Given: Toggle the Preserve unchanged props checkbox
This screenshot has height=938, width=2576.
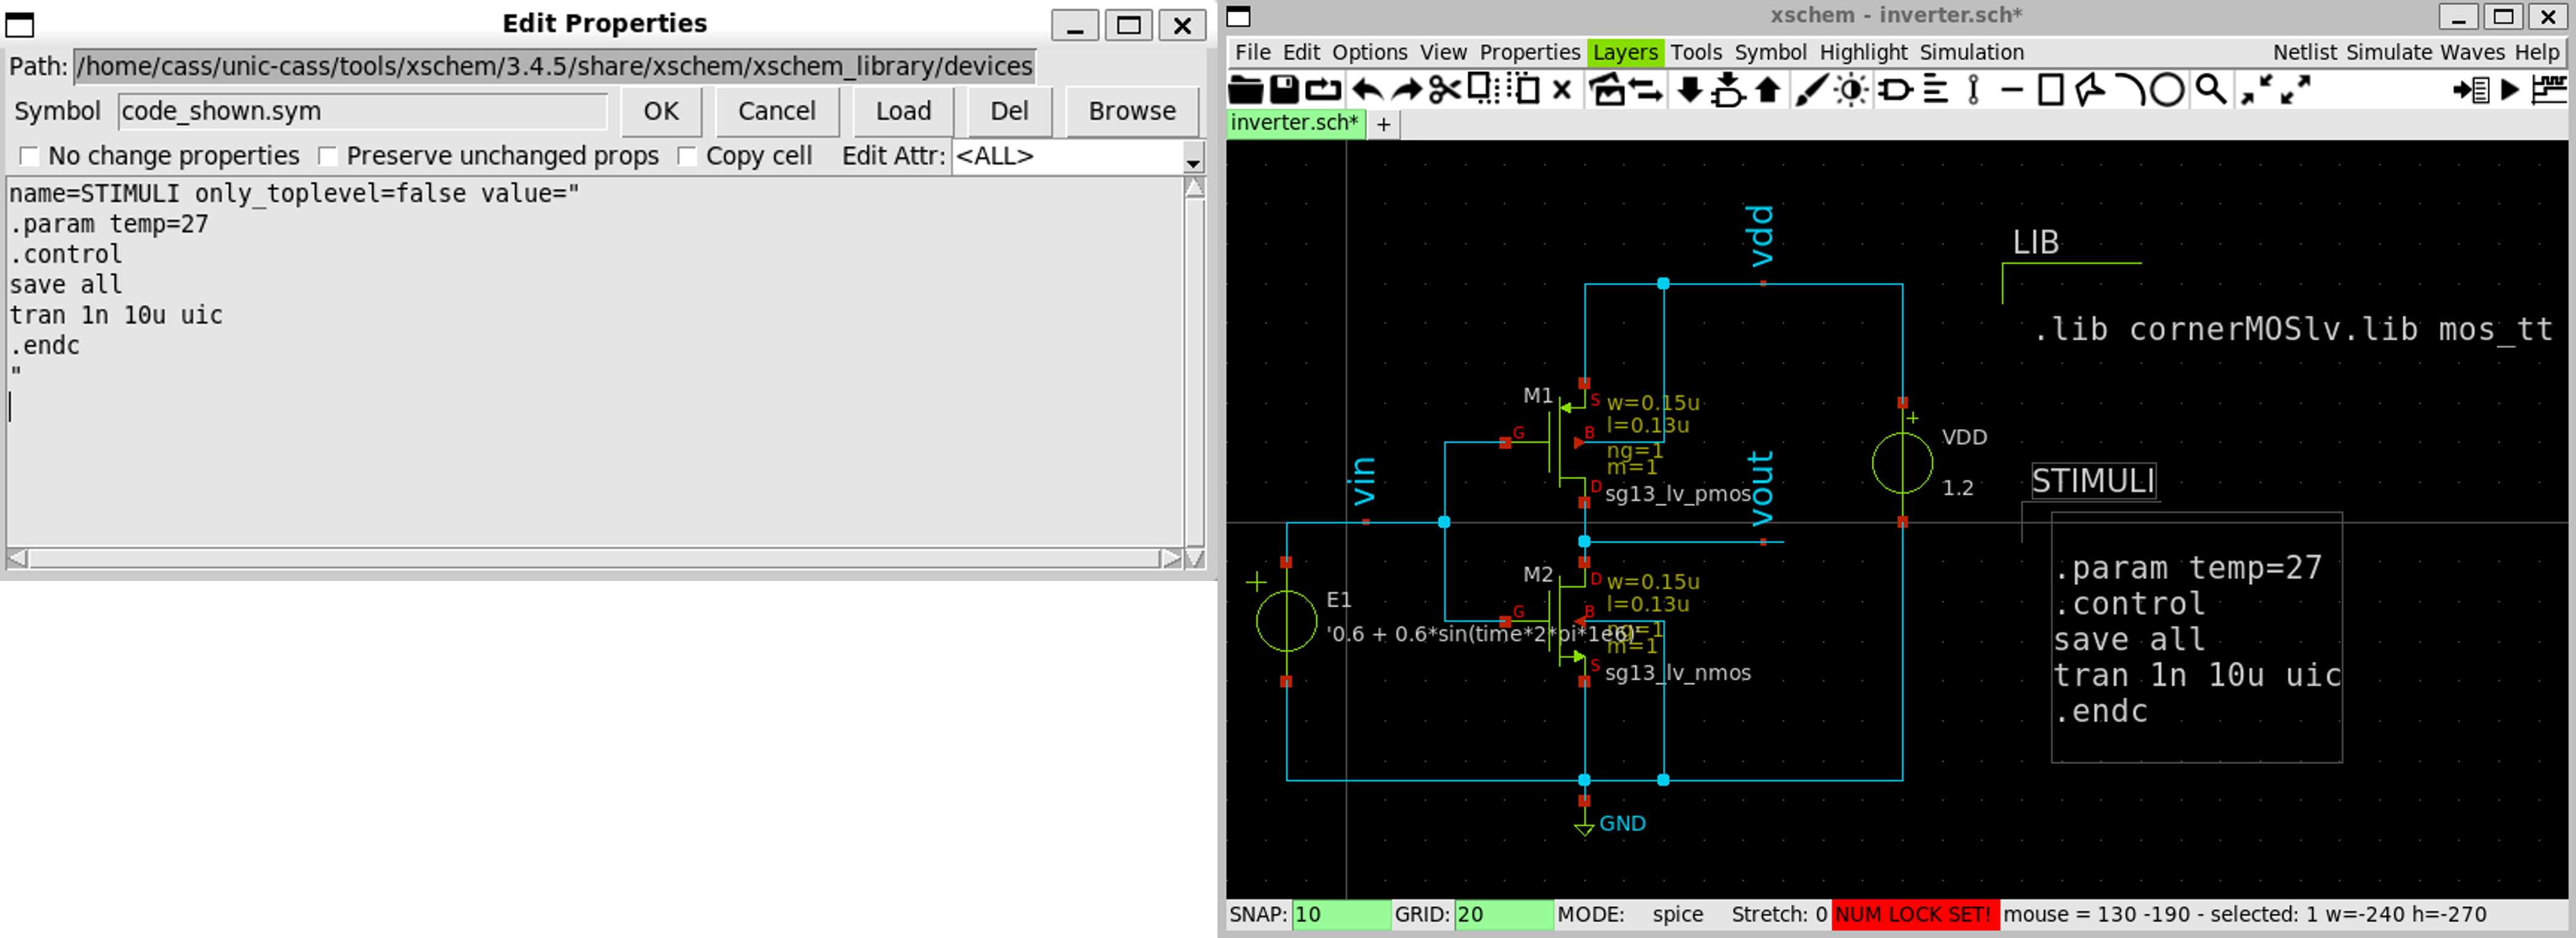Looking at the screenshot, I should (328, 156).
